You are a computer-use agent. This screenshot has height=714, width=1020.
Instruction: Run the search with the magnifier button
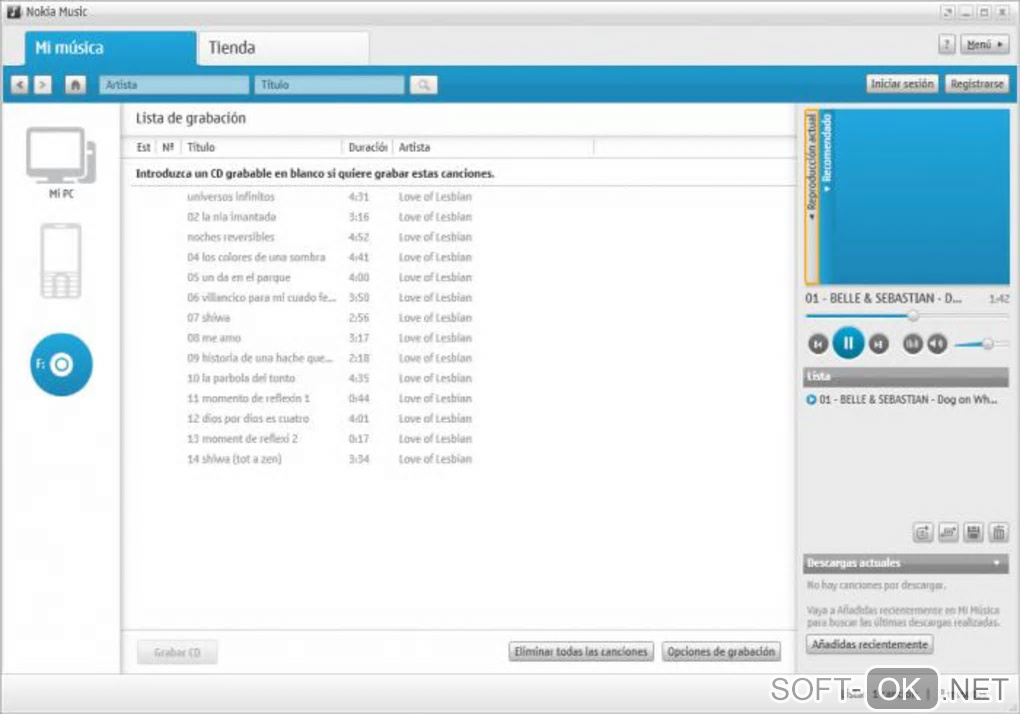(x=423, y=85)
